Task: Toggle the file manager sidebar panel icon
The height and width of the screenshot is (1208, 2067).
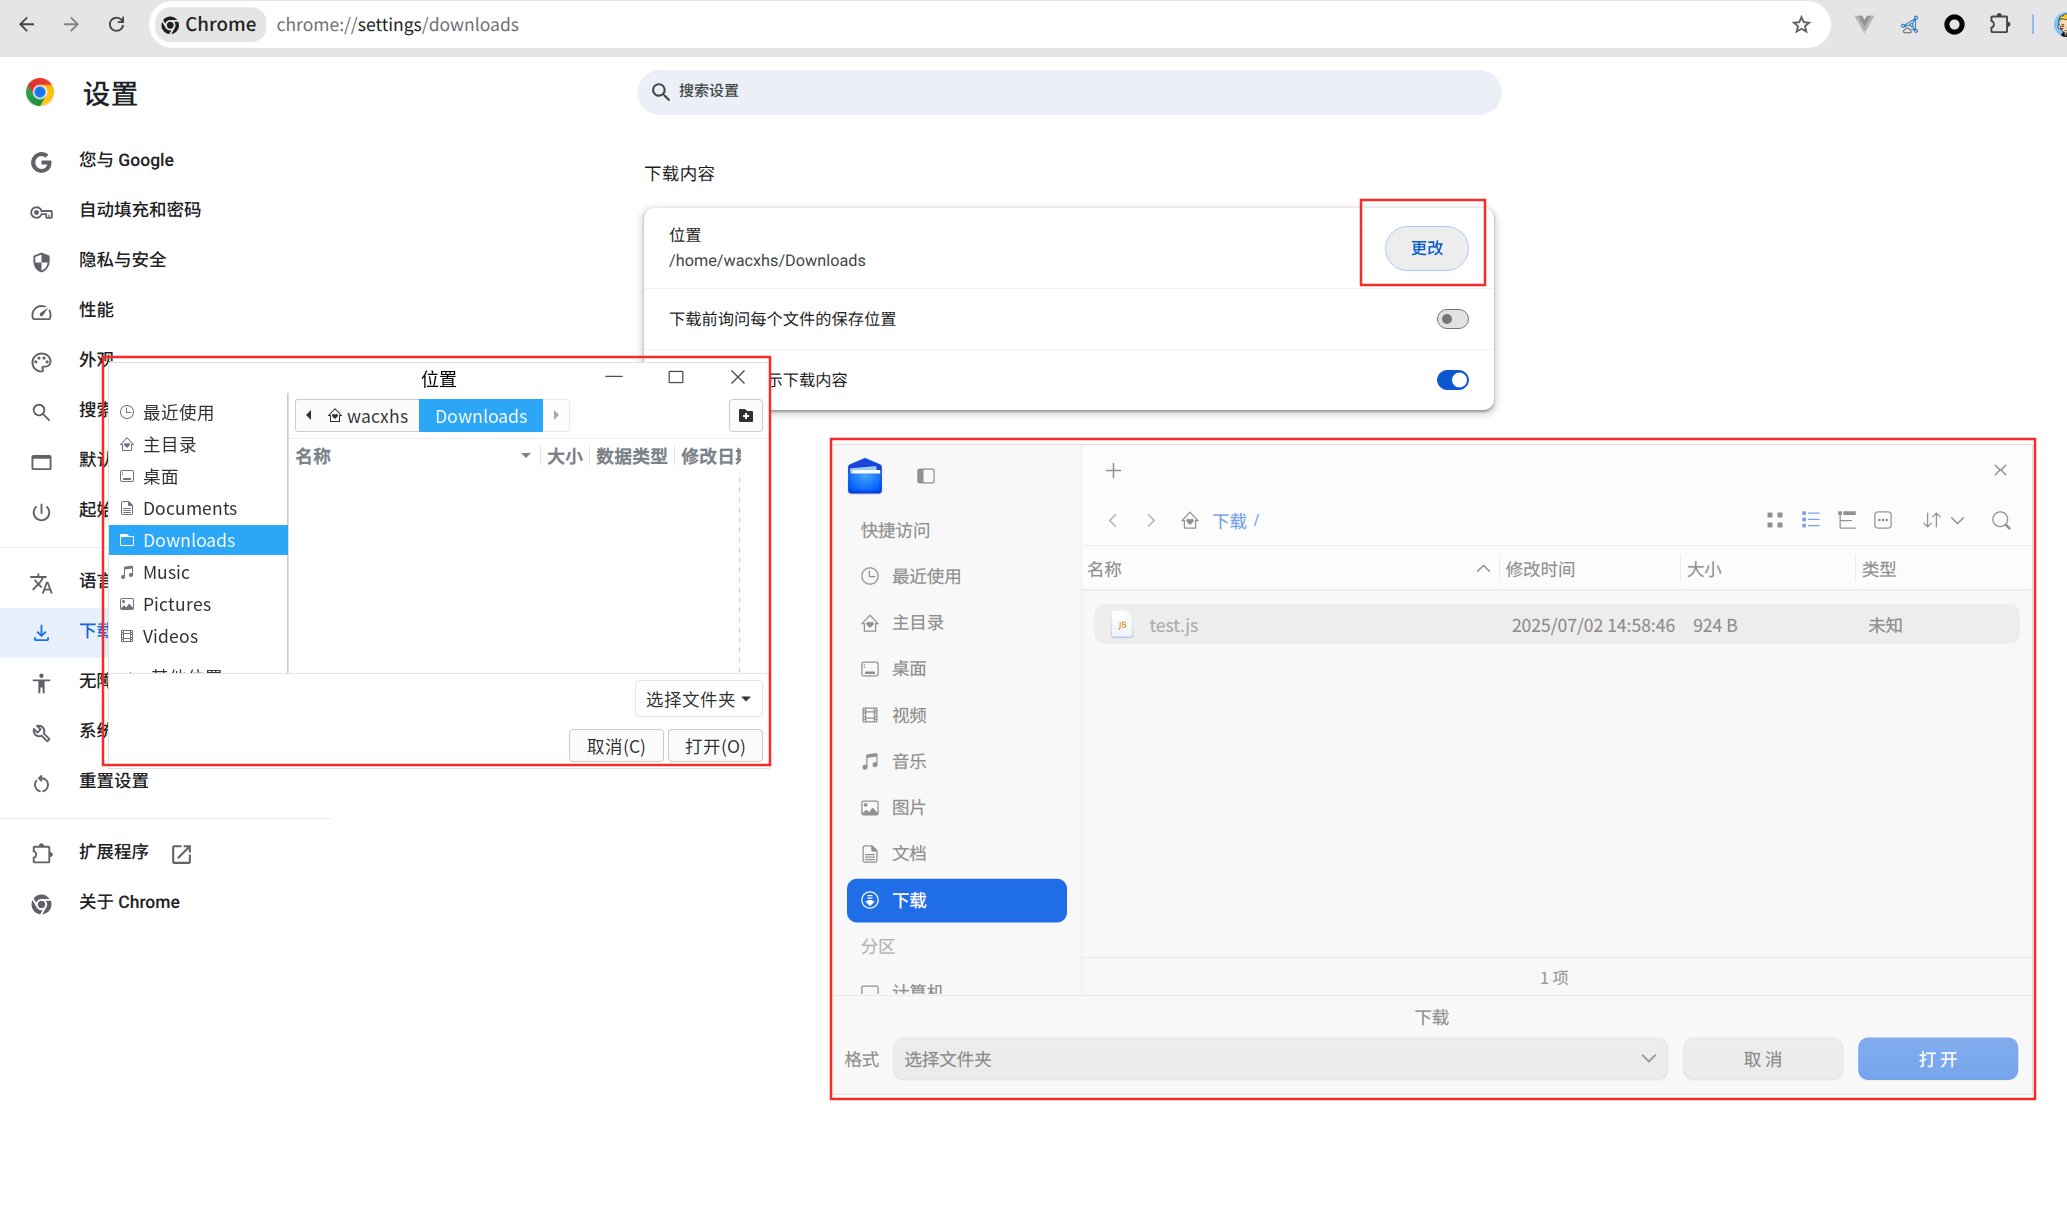Action: 926,476
